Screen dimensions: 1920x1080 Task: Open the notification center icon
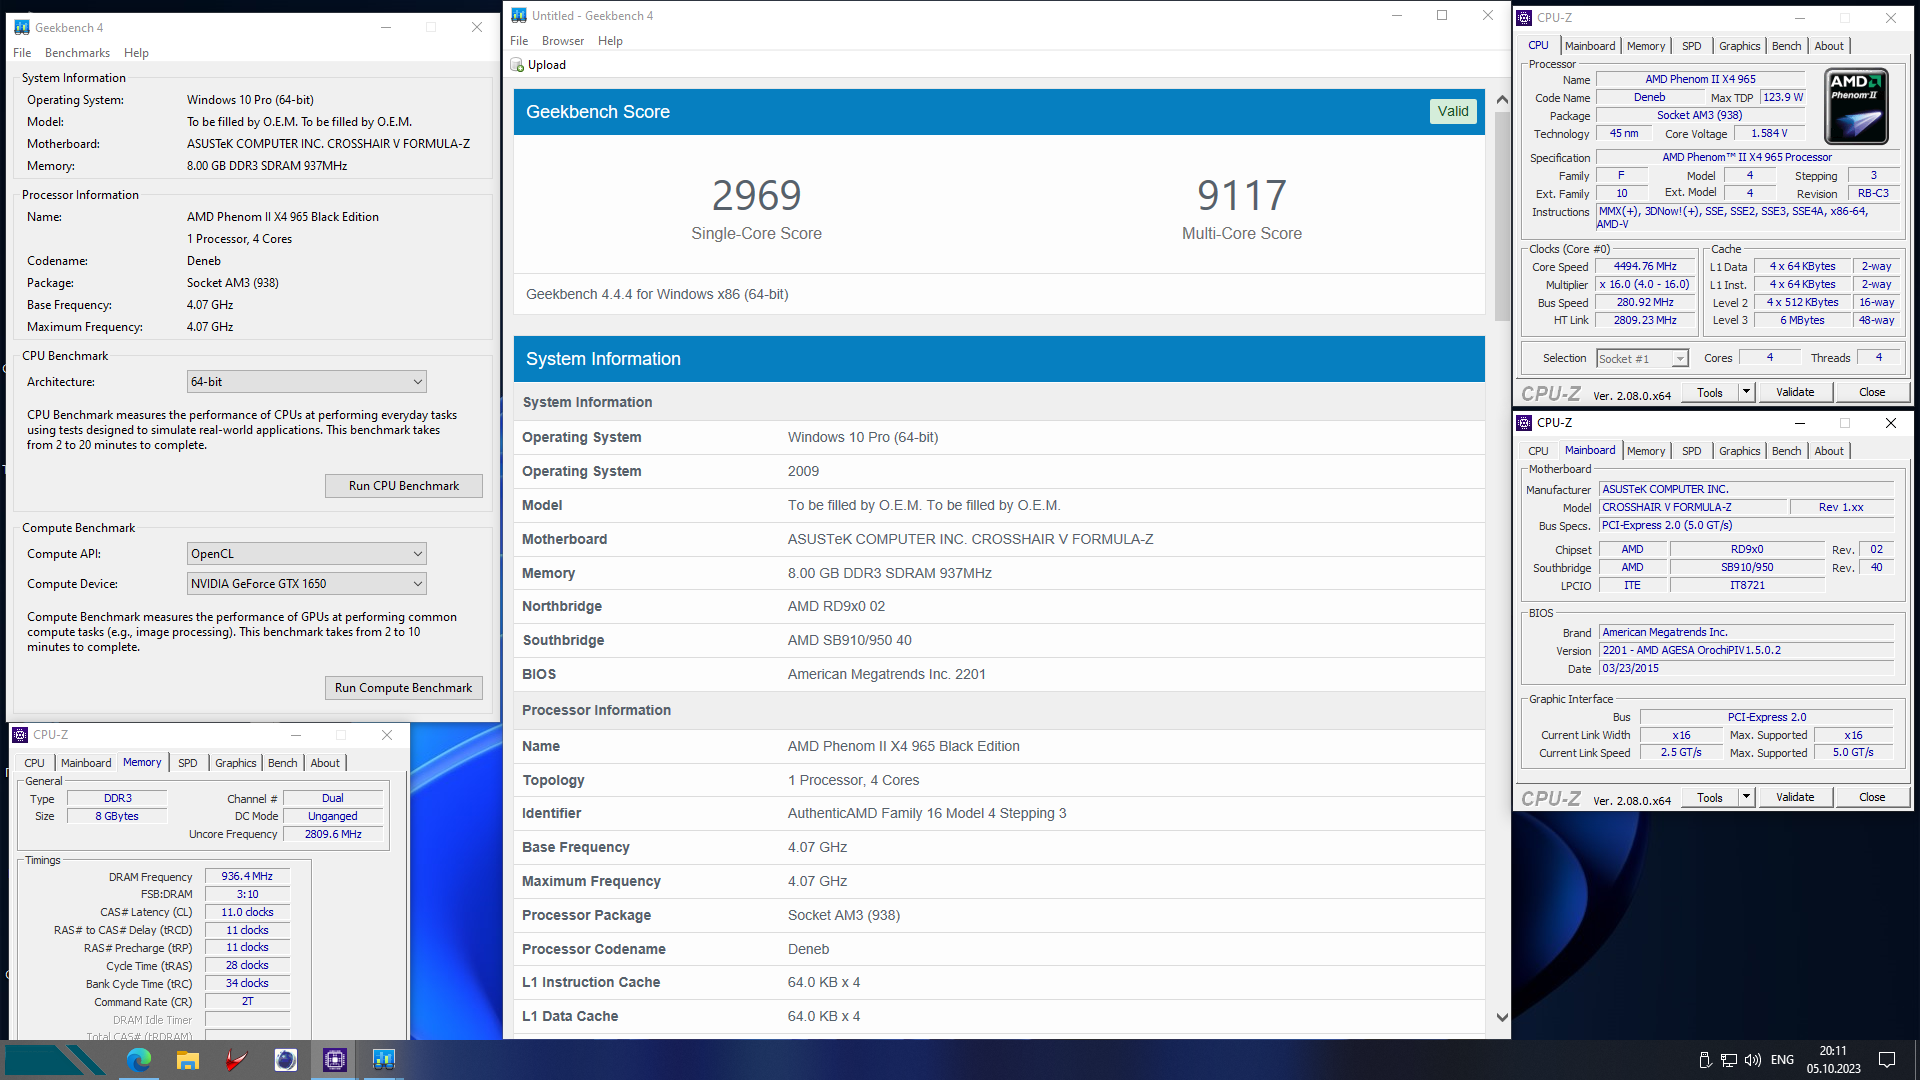(x=1887, y=1060)
